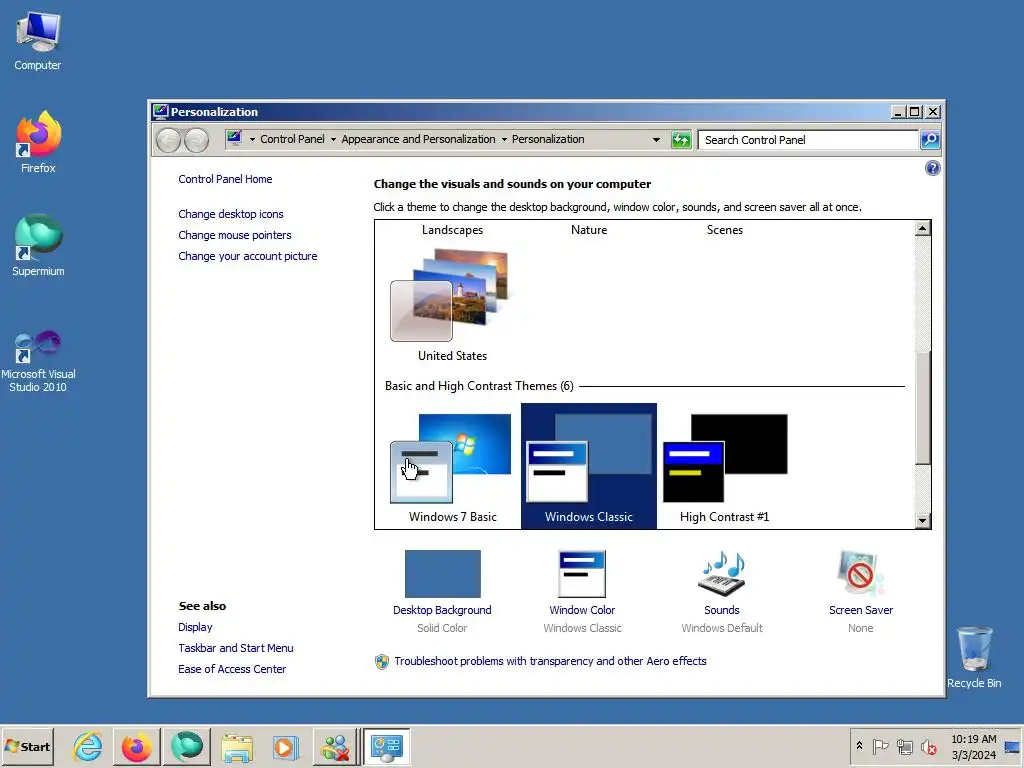
Task: Select the High Contrast #1 theme
Action: pyautogui.click(x=724, y=466)
